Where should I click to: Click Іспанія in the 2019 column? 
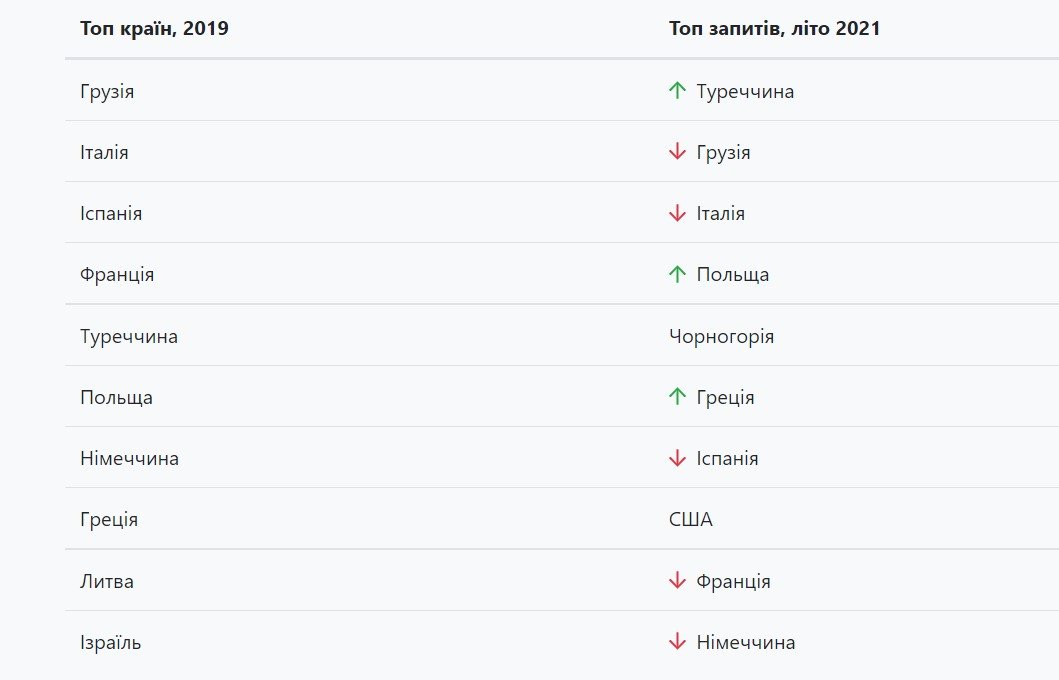[111, 214]
